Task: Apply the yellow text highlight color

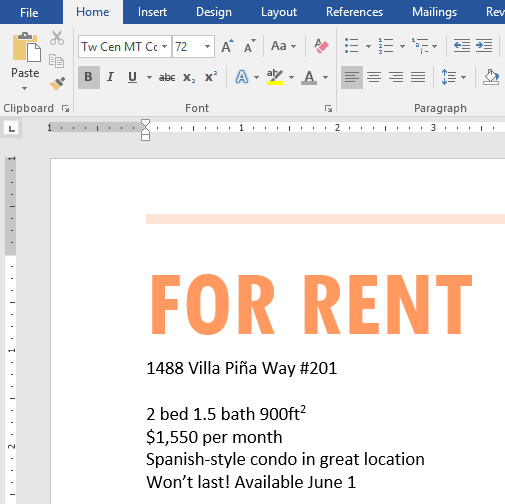Action: (x=275, y=77)
